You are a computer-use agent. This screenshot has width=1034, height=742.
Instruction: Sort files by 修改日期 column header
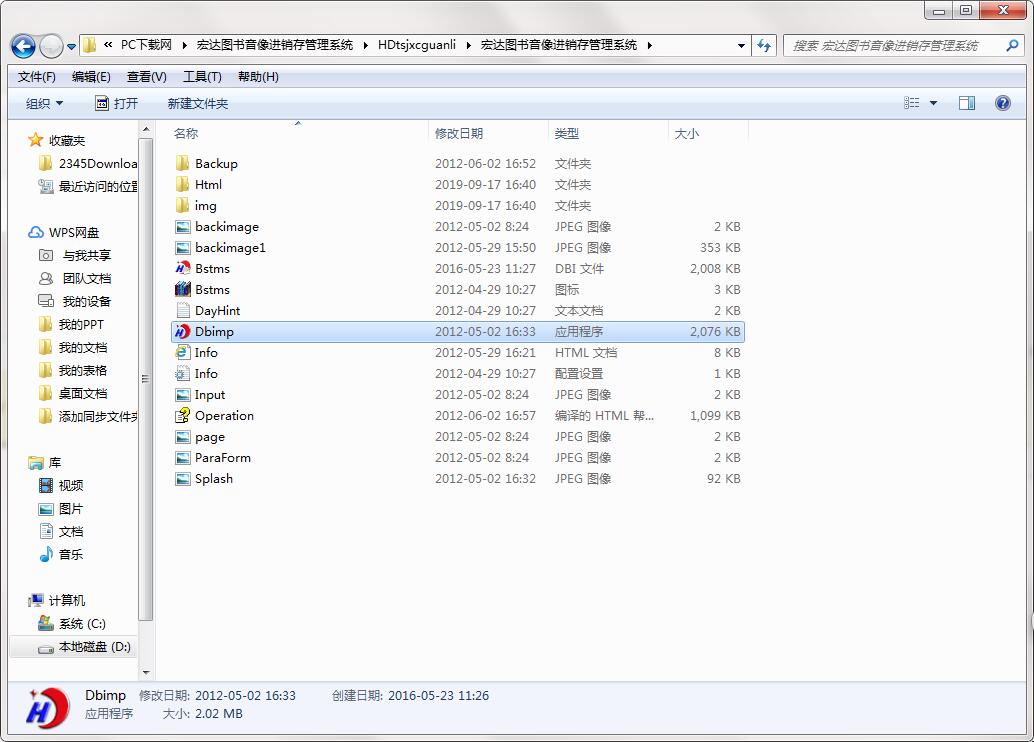tap(459, 133)
